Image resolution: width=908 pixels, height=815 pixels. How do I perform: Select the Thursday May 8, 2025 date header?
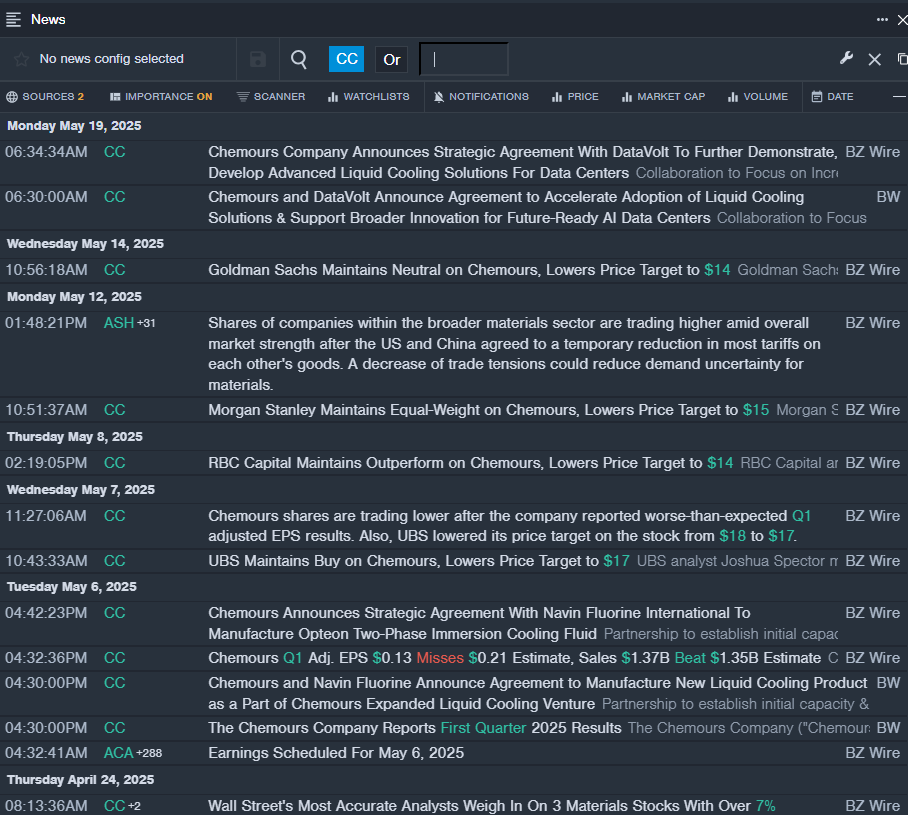coord(75,437)
